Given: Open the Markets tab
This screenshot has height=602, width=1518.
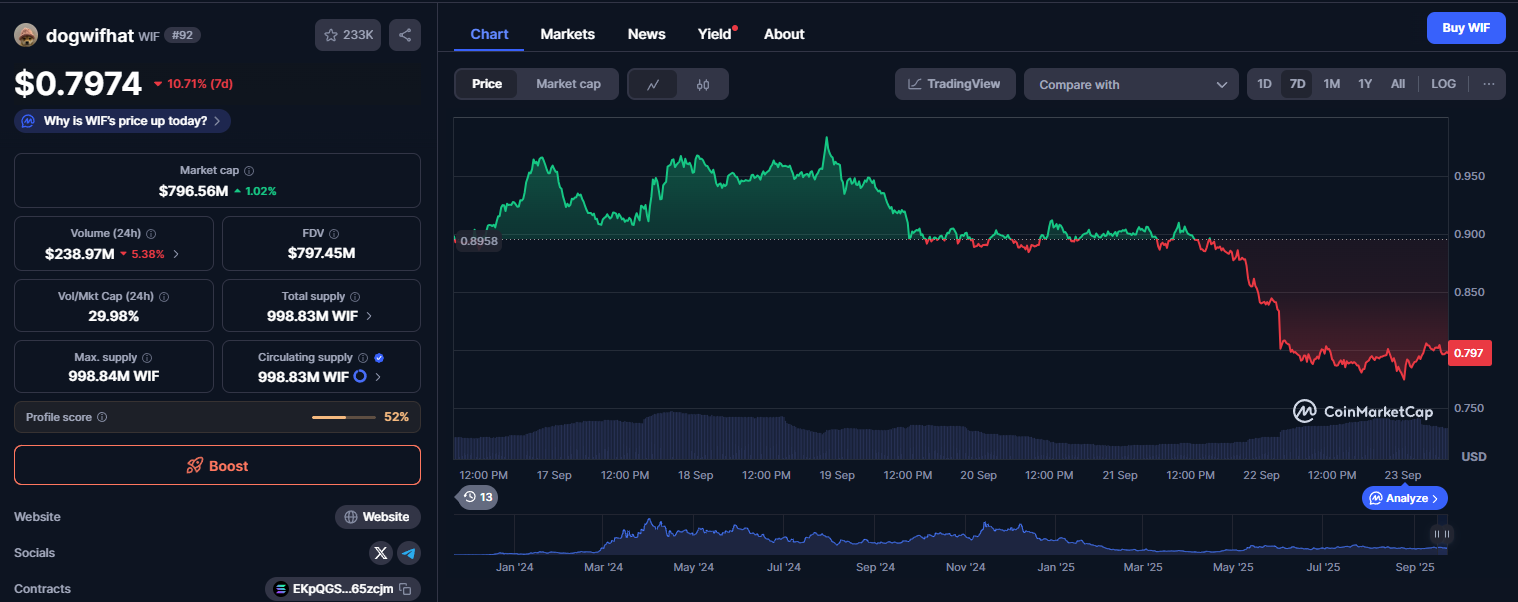Looking at the screenshot, I should coord(567,34).
